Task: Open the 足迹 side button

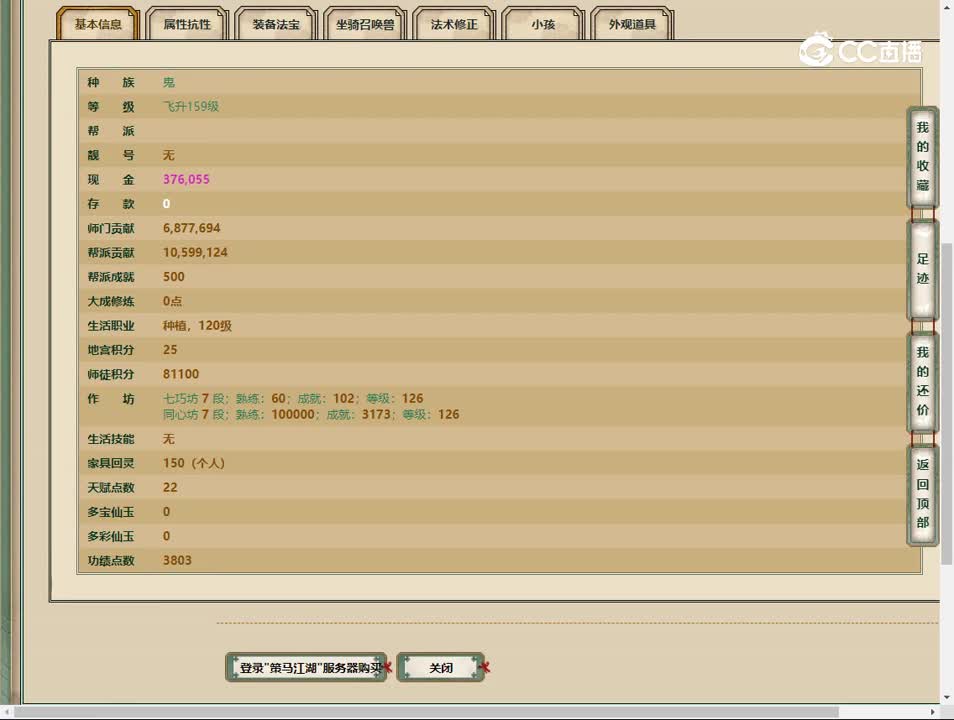Action: (x=922, y=269)
